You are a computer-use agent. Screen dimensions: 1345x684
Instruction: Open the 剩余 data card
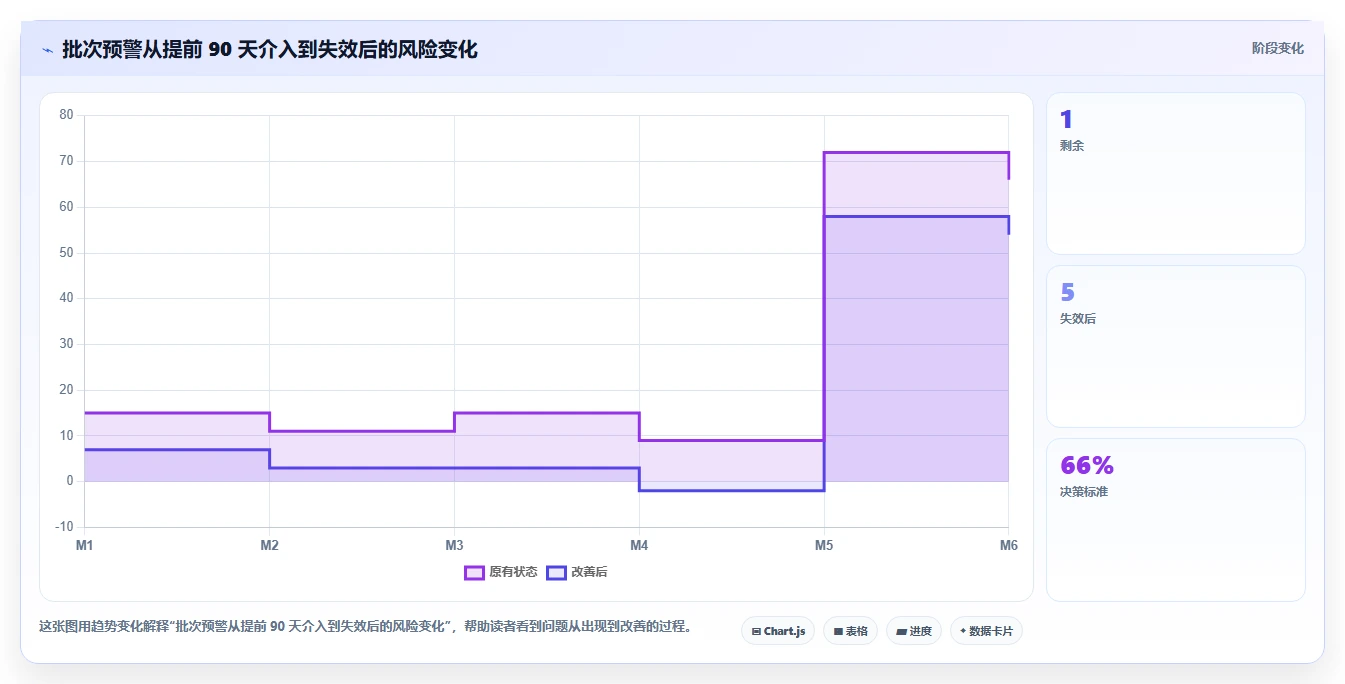1176,174
